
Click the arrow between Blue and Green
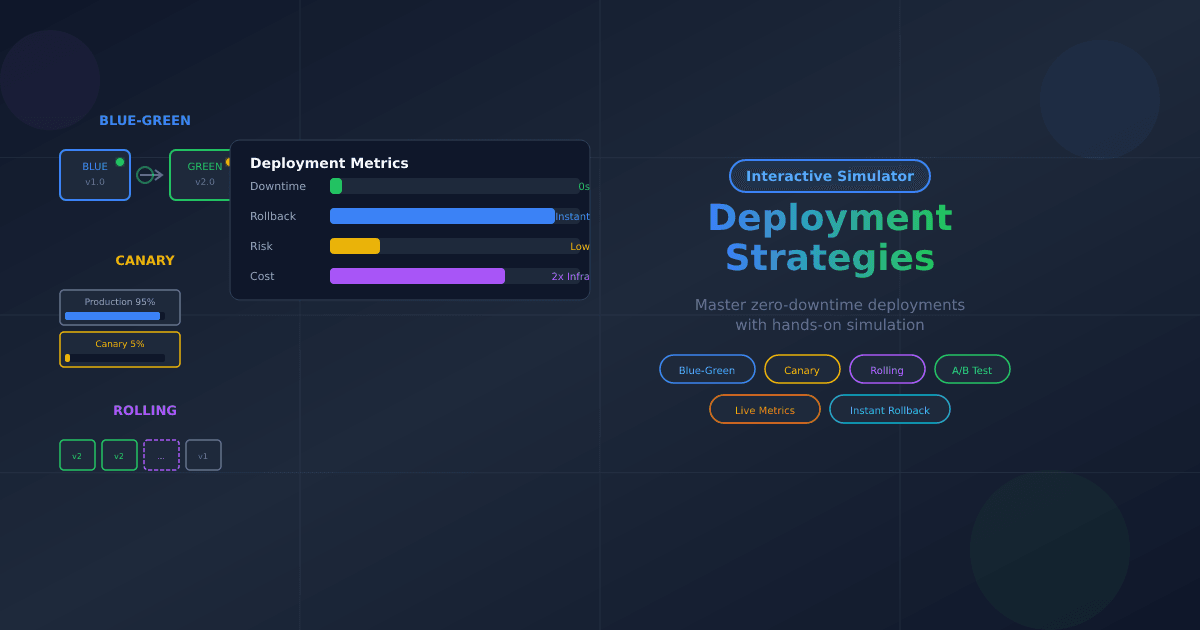point(150,175)
